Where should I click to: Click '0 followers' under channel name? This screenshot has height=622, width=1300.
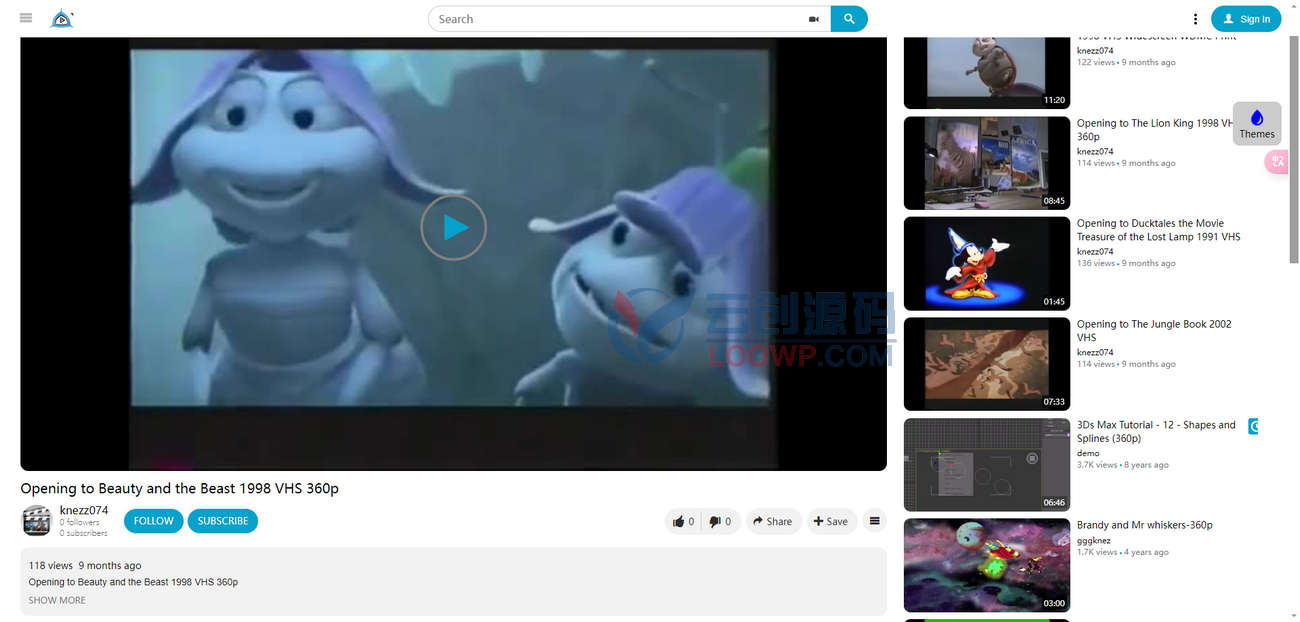80,522
